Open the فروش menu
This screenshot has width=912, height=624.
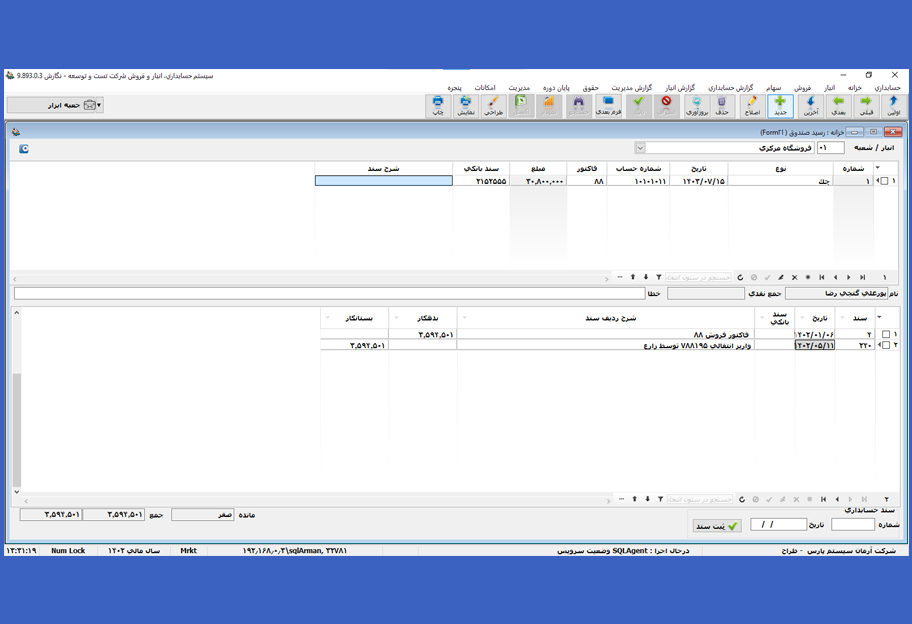803,87
